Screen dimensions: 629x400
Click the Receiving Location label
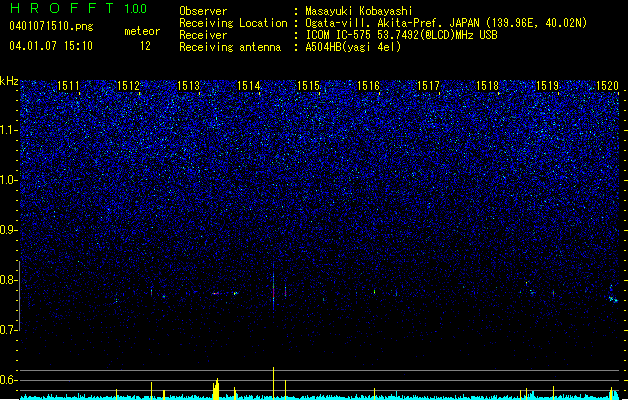pos(233,23)
